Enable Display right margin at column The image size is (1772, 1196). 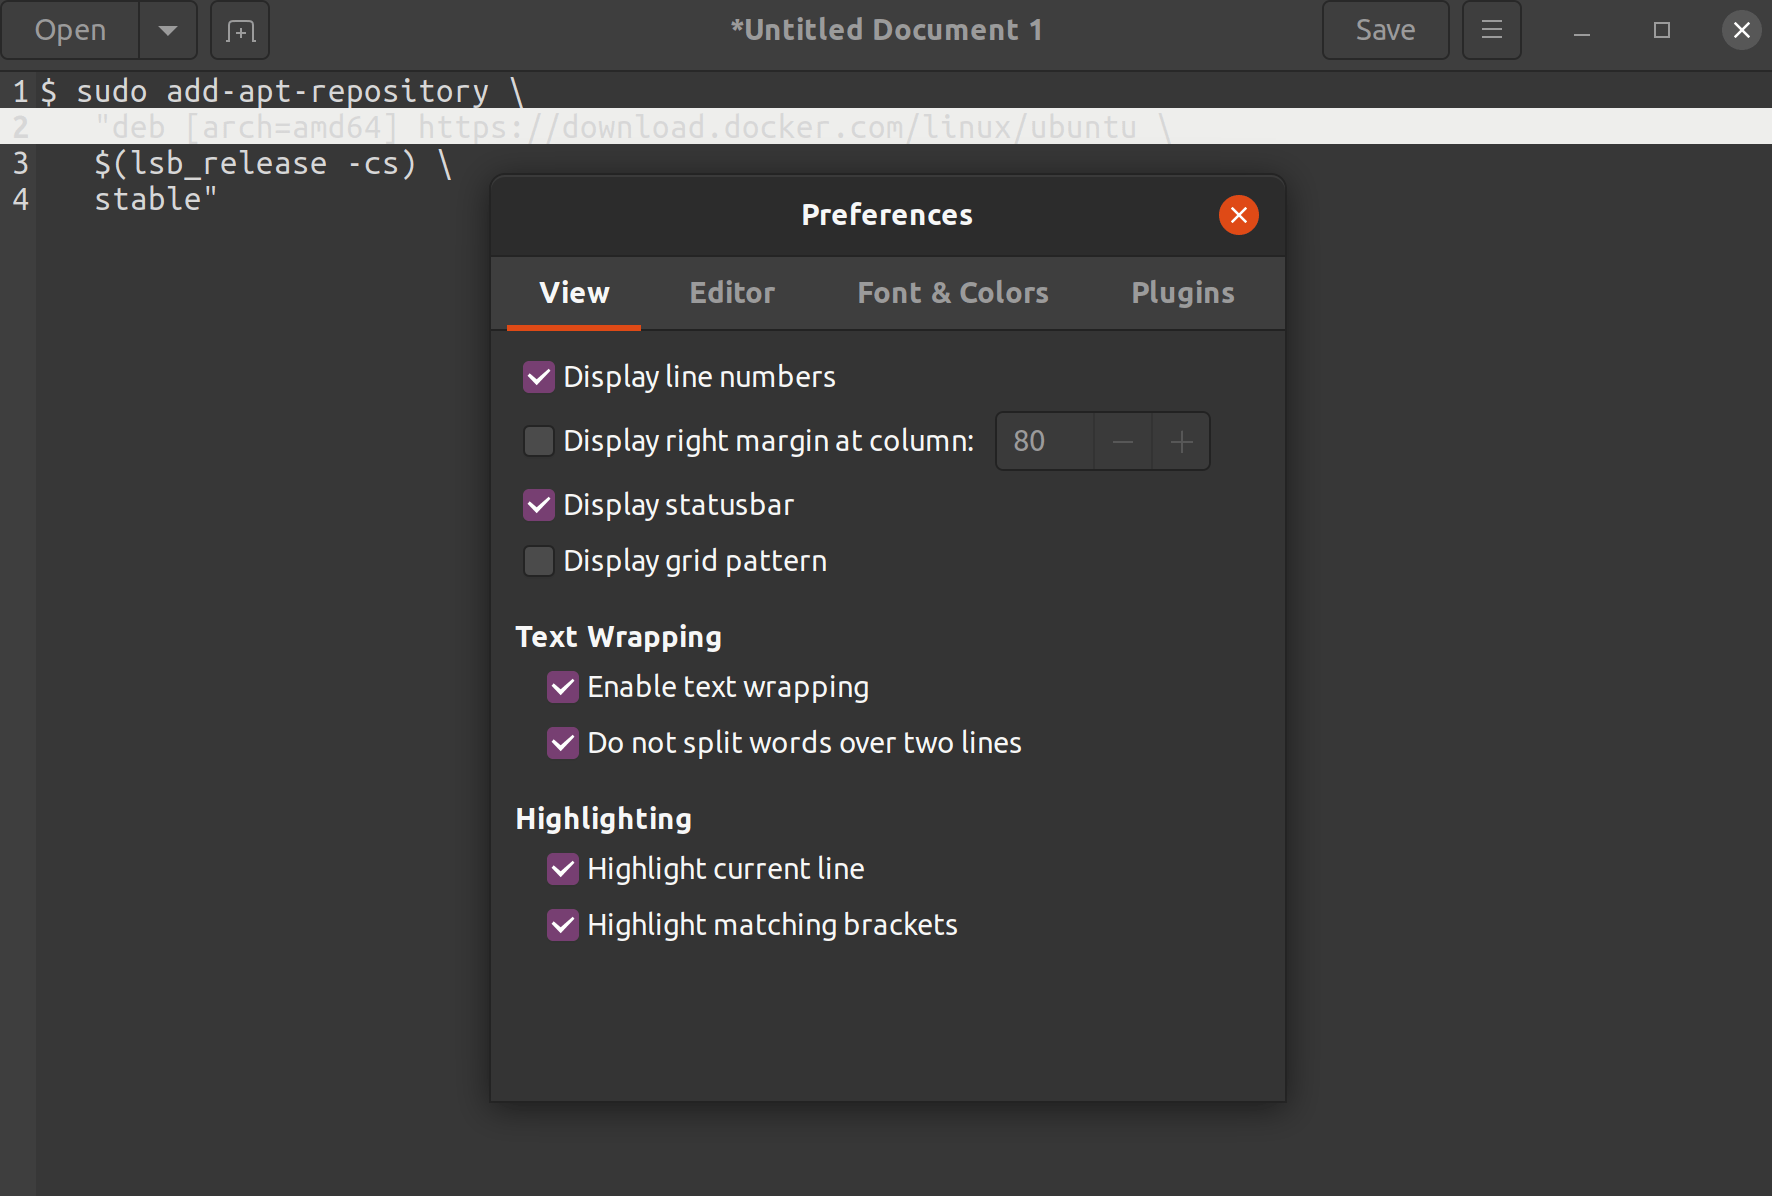point(539,441)
